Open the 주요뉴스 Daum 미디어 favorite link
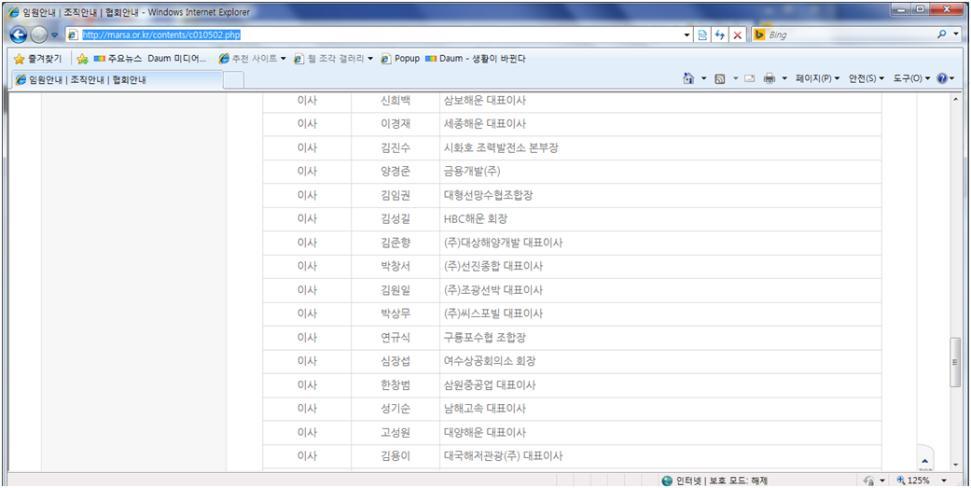This screenshot has width=971, height=488. [150, 59]
